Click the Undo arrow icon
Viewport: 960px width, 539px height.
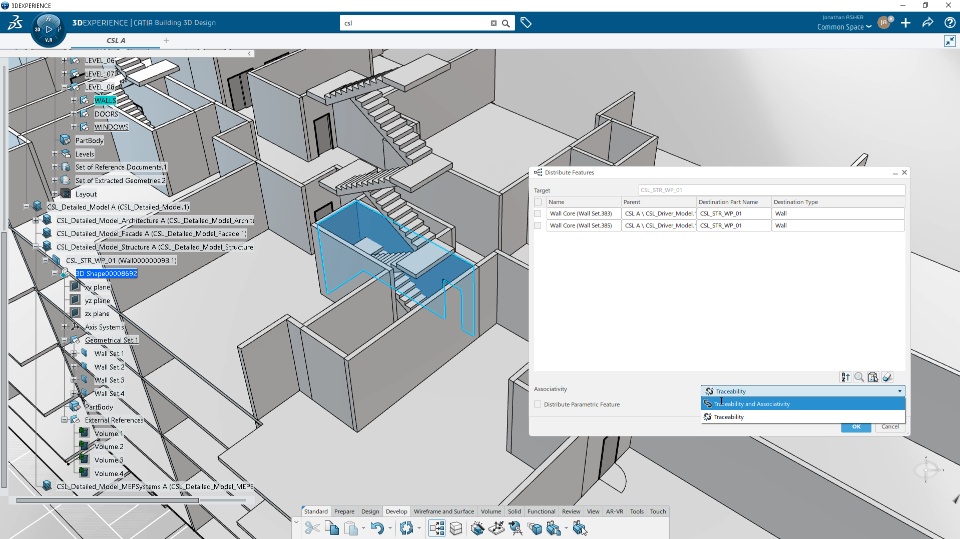[x=377, y=528]
